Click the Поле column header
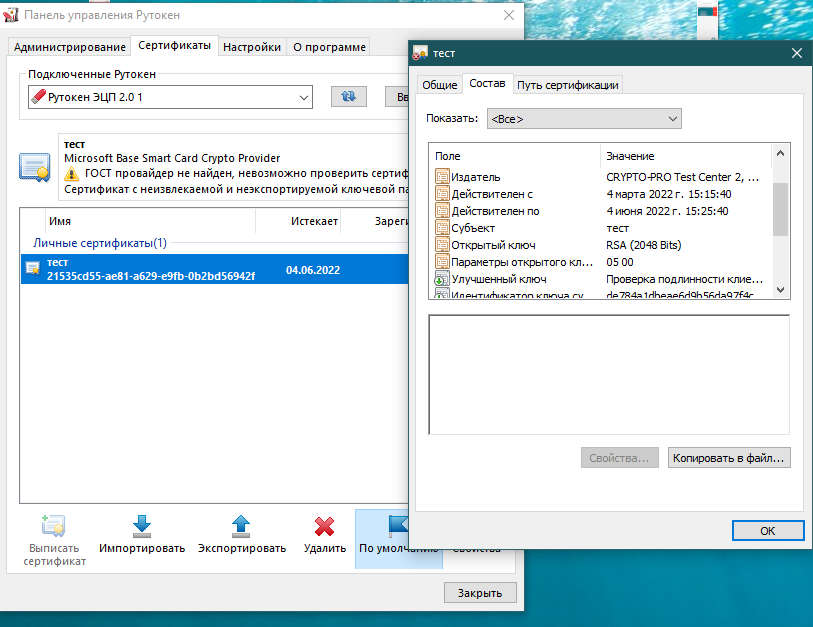The height and width of the screenshot is (627, 813). (x=515, y=156)
